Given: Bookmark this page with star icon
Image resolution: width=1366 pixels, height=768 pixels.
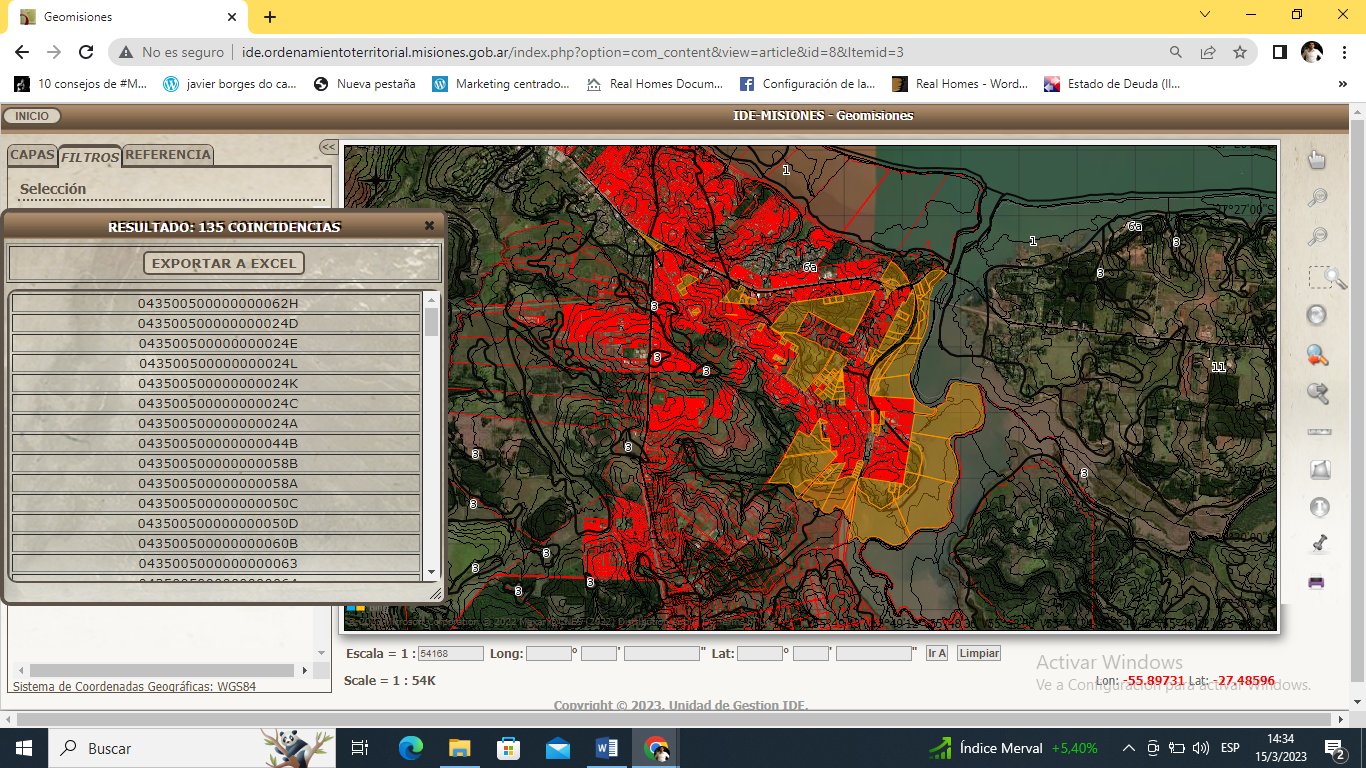Looking at the screenshot, I should tap(1240, 52).
